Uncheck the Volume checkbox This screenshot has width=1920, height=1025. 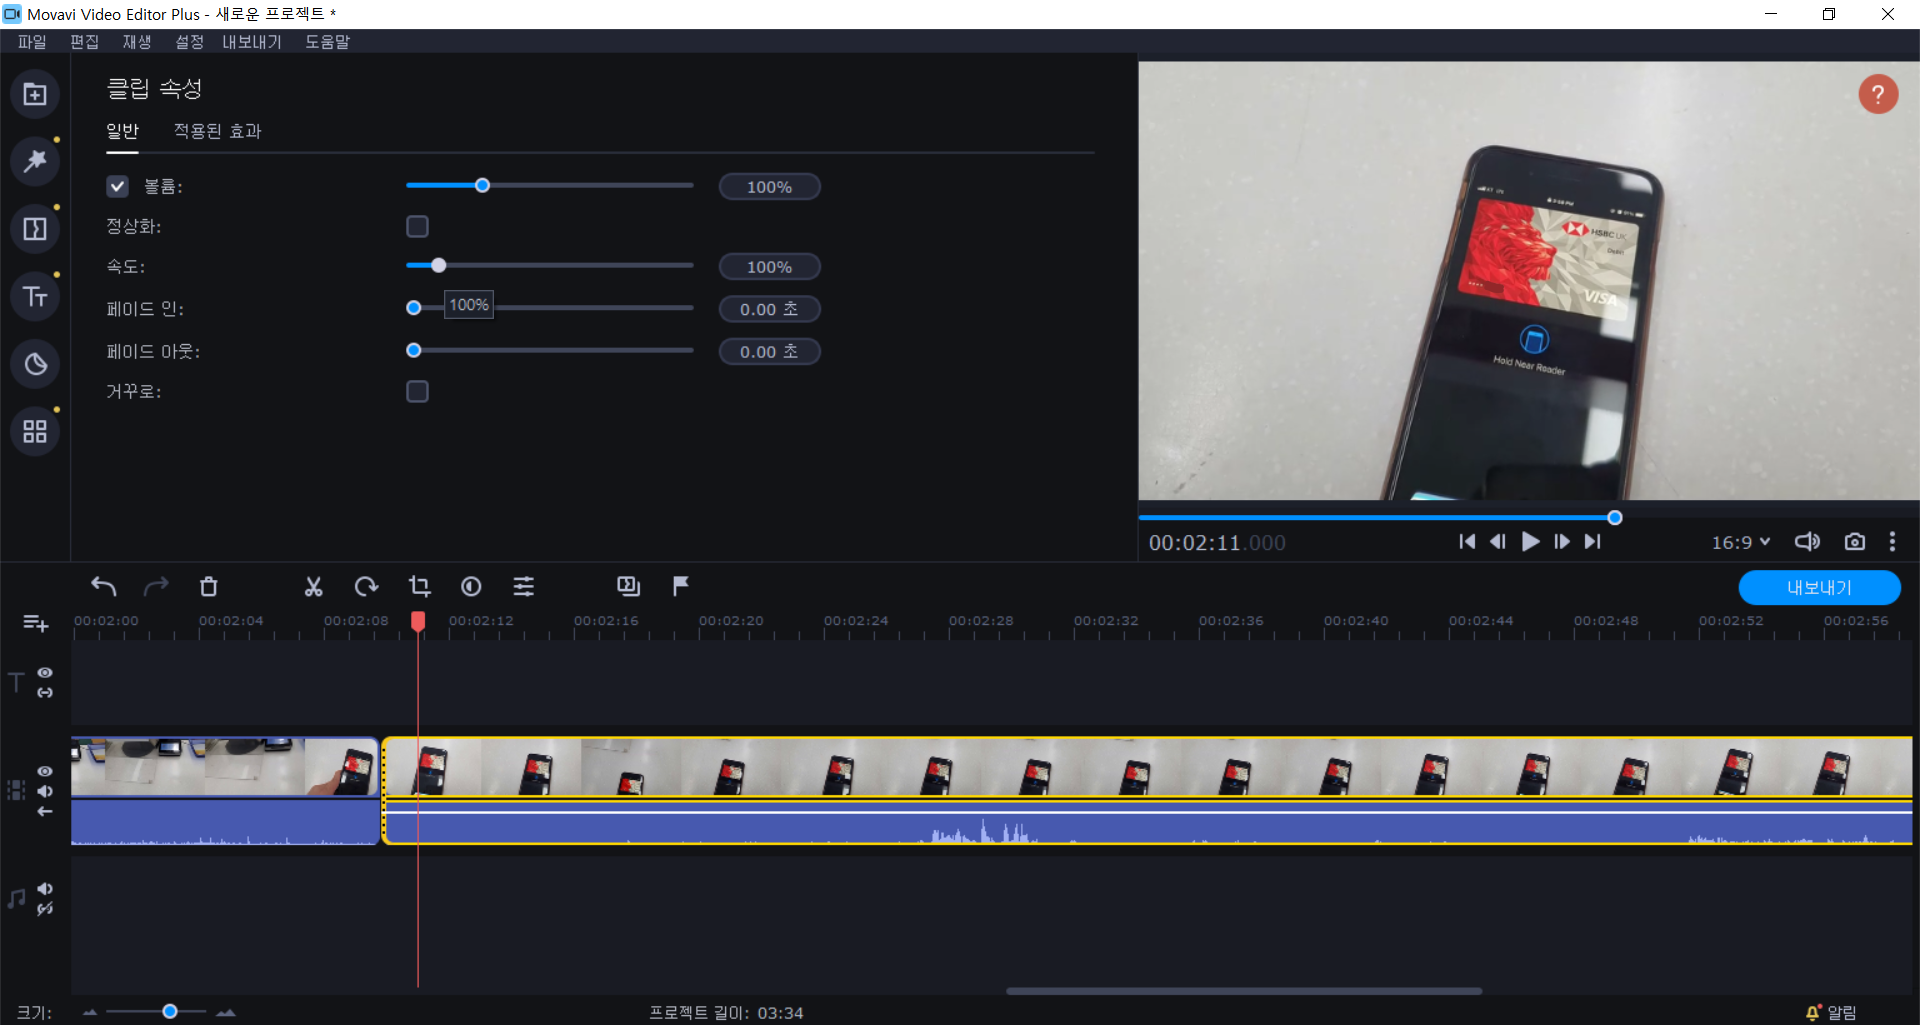117,186
